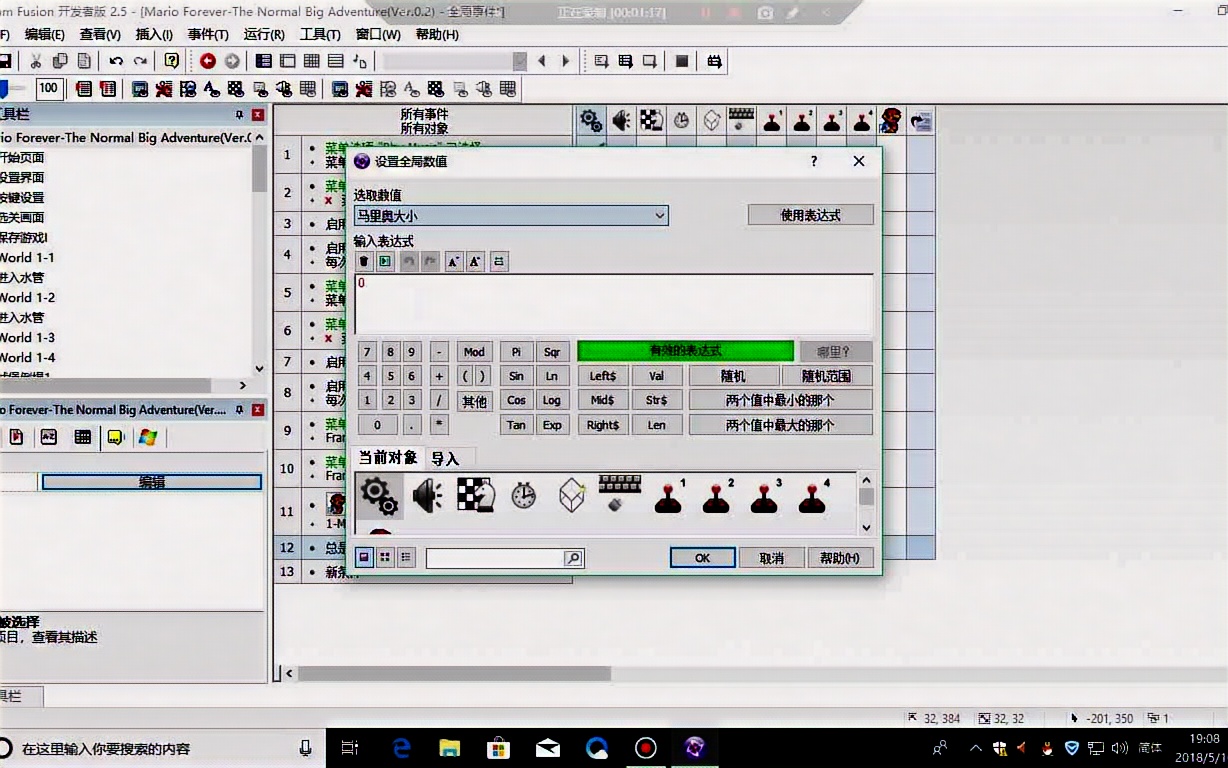Redo the expression edit in dialog
Viewport: 1228px width, 768px height.
point(429,261)
